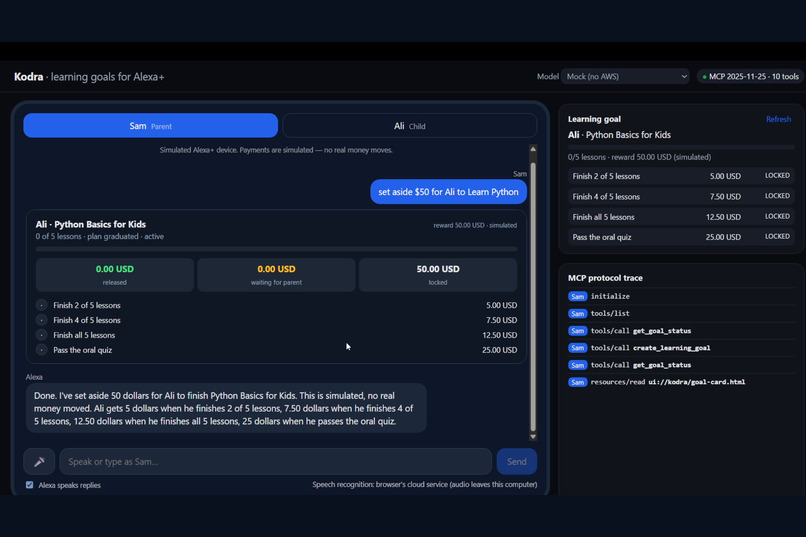Select the 'initialize' trace entry
The height and width of the screenshot is (537, 806).
[681, 297]
